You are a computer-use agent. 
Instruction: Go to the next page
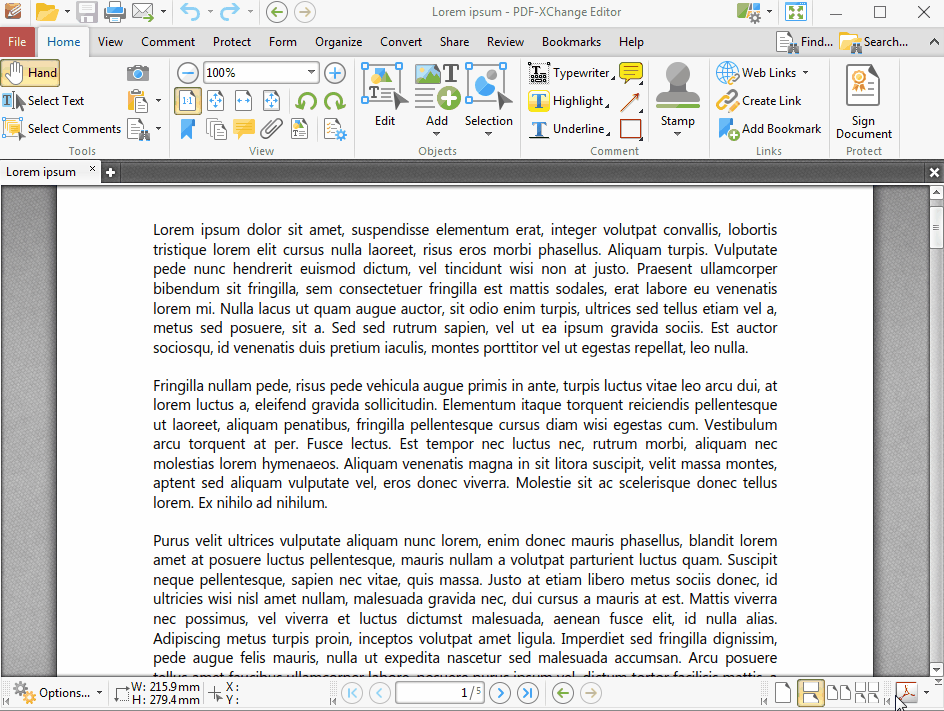[x=500, y=693]
